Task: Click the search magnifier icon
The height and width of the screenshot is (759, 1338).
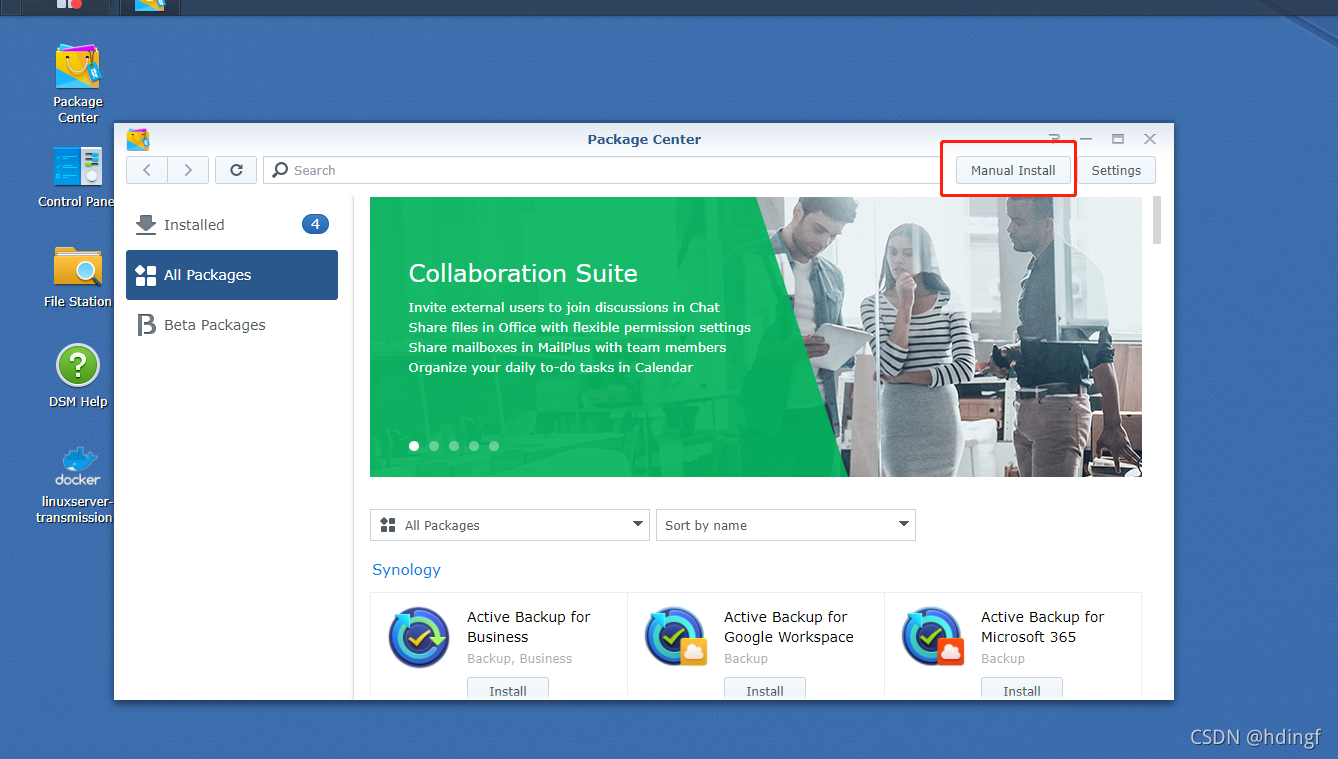Action: [281, 170]
